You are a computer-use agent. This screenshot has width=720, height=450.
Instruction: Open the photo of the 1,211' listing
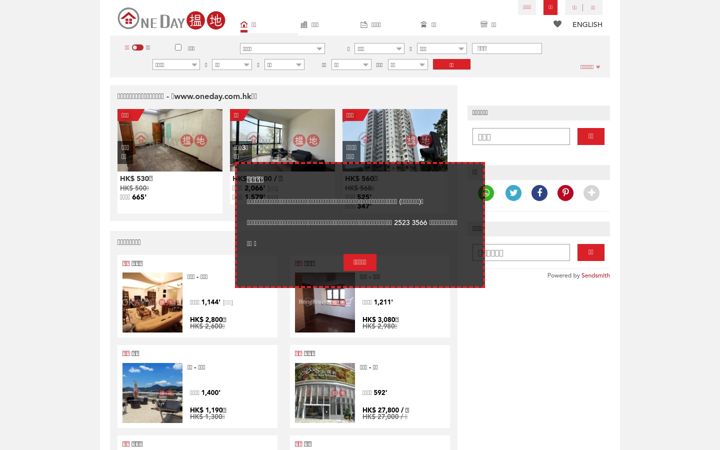click(325, 302)
